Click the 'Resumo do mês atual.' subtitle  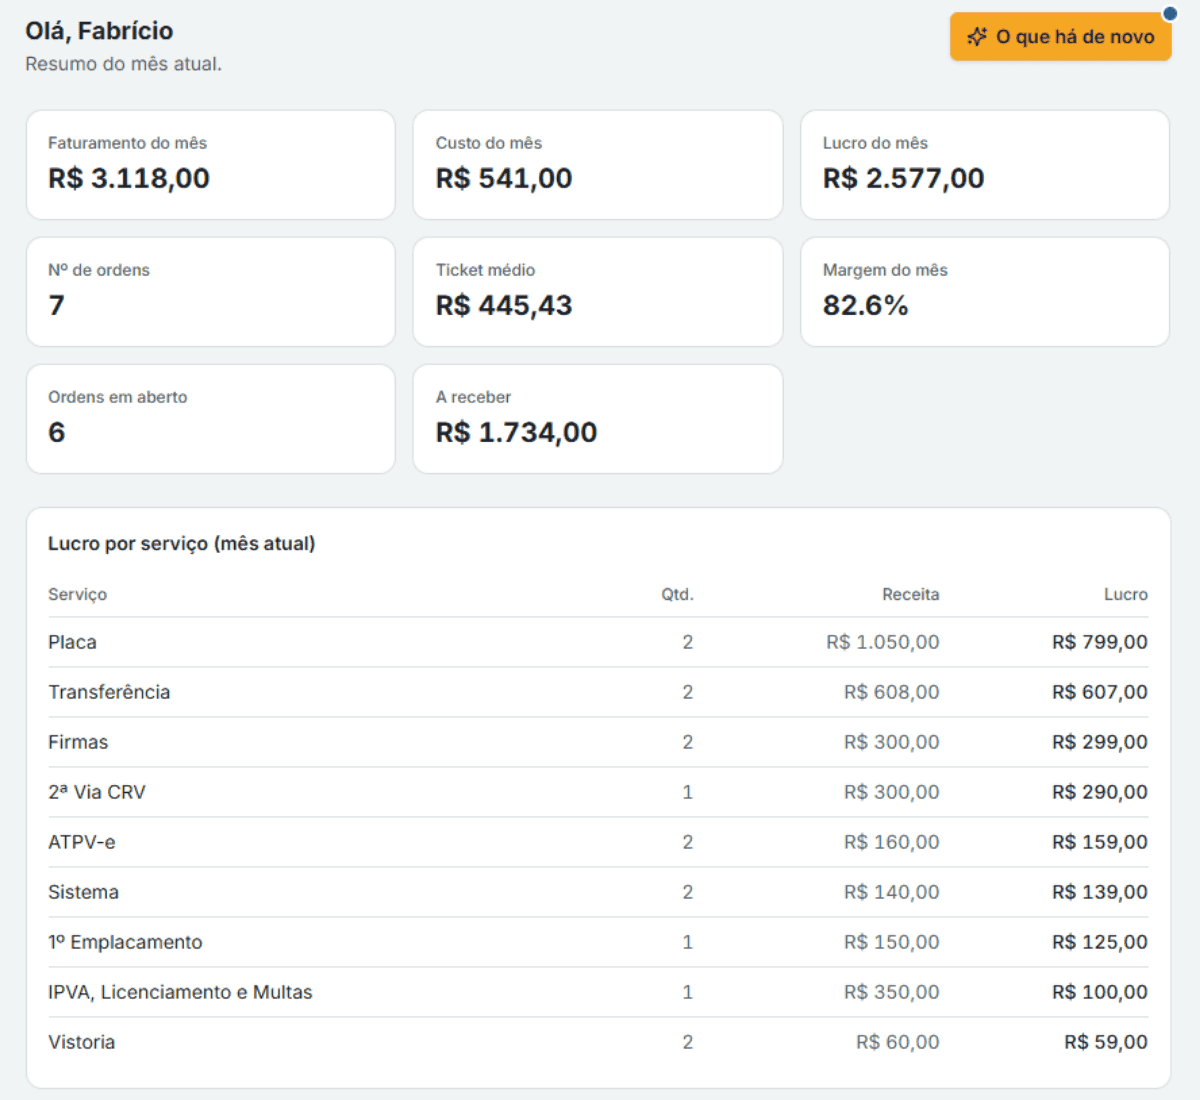[124, 64]
